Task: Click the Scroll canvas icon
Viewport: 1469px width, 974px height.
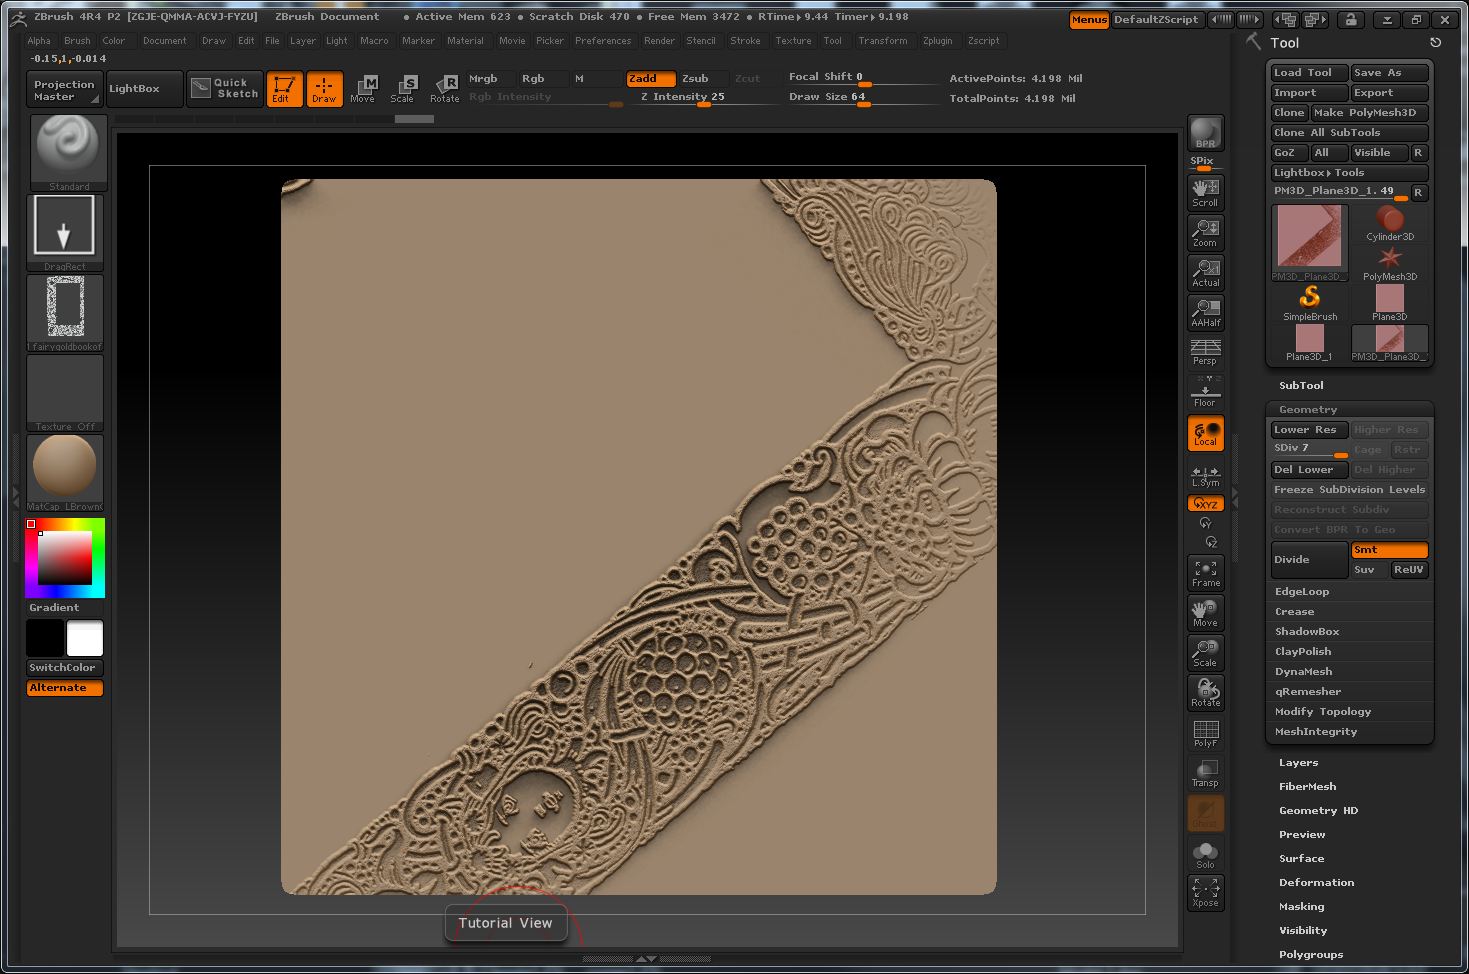Action: (x=1206, y=192)
